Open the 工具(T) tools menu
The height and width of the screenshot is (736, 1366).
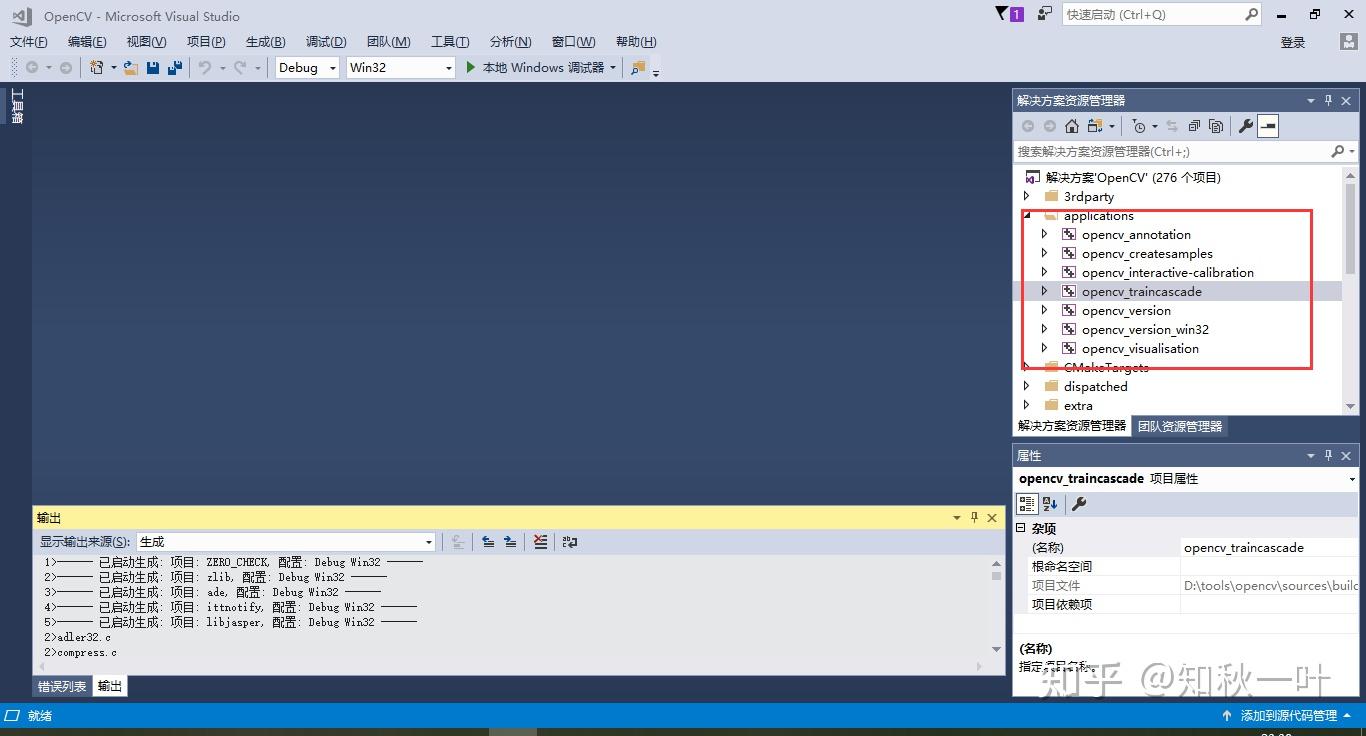(450, 42)
